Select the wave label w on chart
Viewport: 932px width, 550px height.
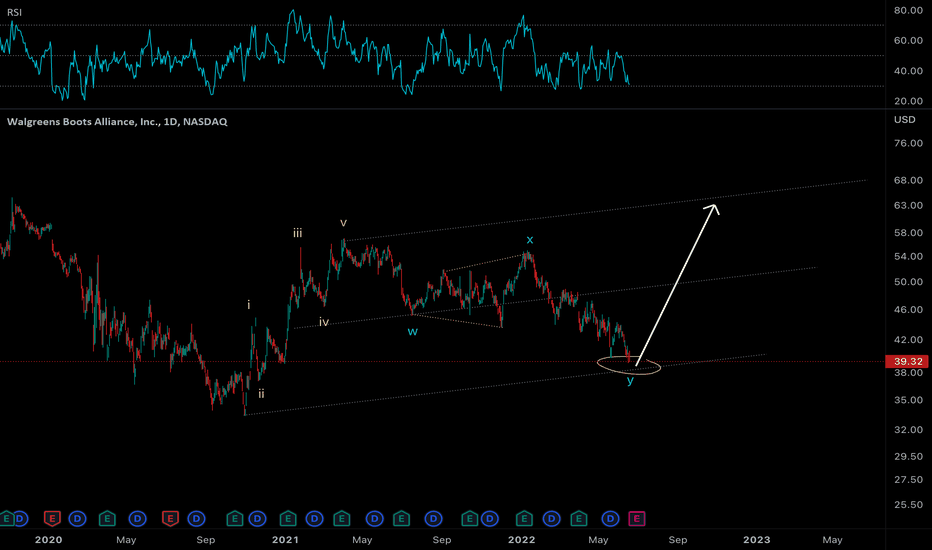click(413, 332)
